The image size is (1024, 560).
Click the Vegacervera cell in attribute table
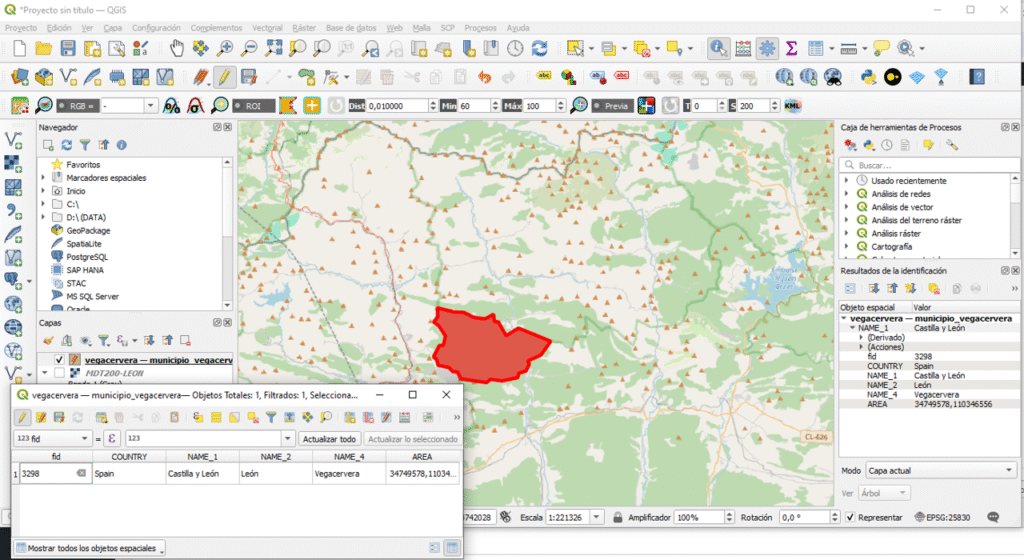point(349,474)
